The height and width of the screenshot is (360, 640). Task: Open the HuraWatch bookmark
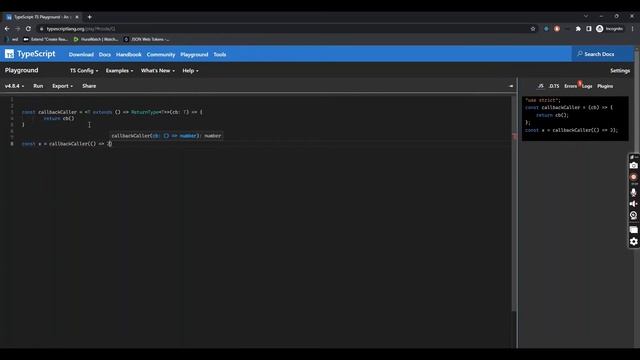click(x=96, y=40)
